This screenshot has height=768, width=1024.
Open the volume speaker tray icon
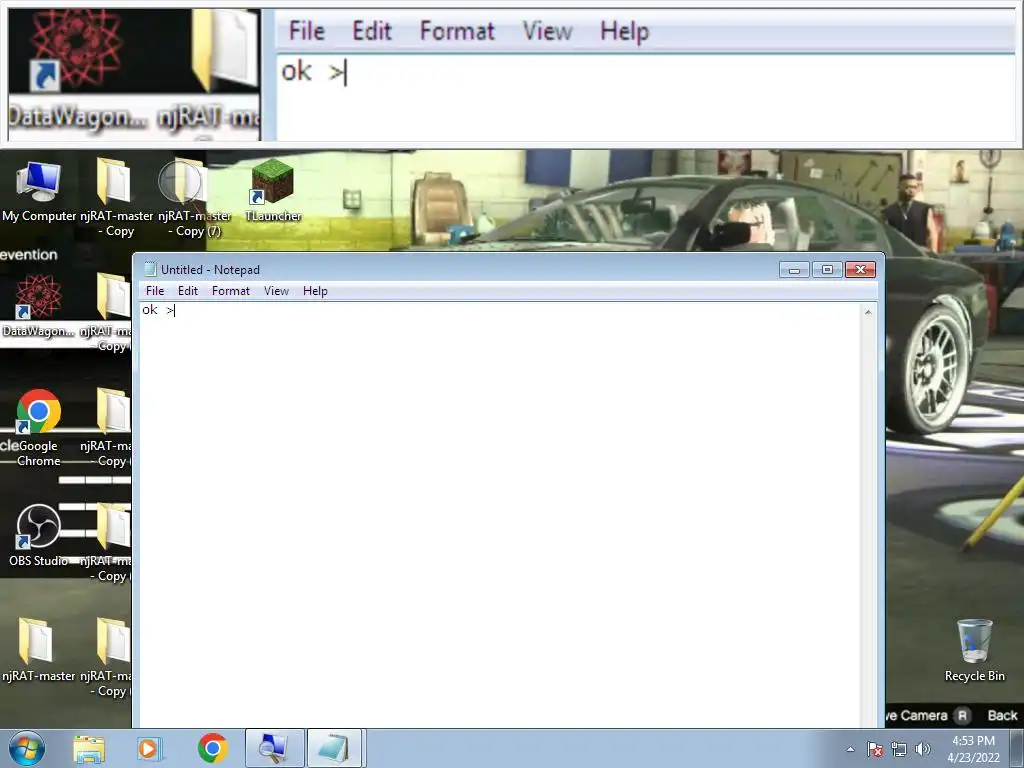pos(922,749)
